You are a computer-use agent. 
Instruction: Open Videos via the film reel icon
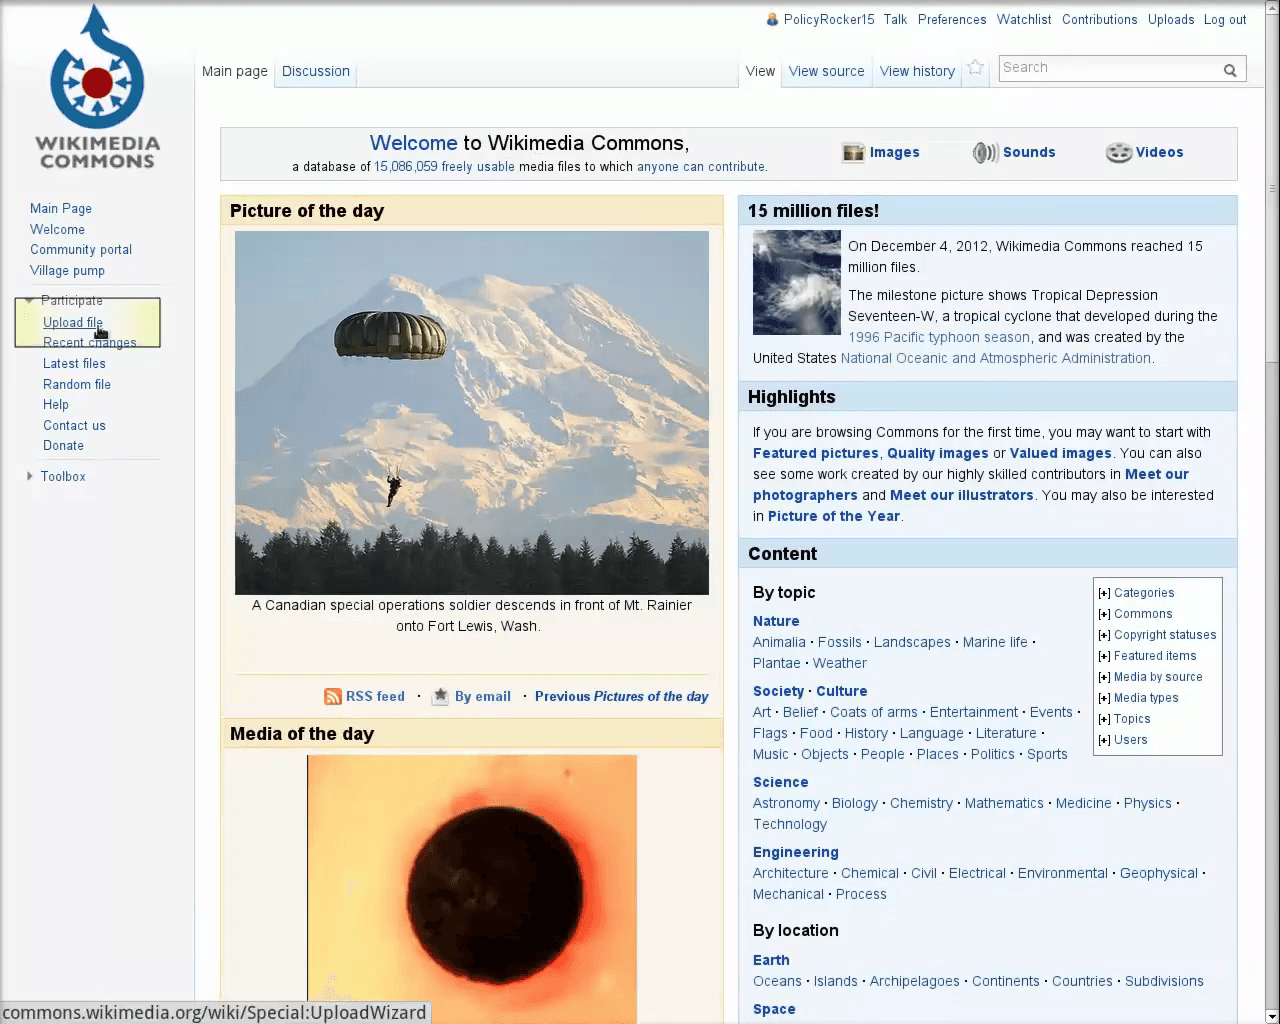tap(1118, 152)
